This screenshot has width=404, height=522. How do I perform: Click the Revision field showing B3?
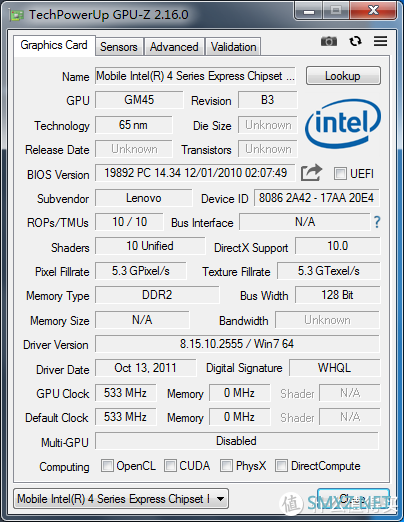tap(267, 100)
